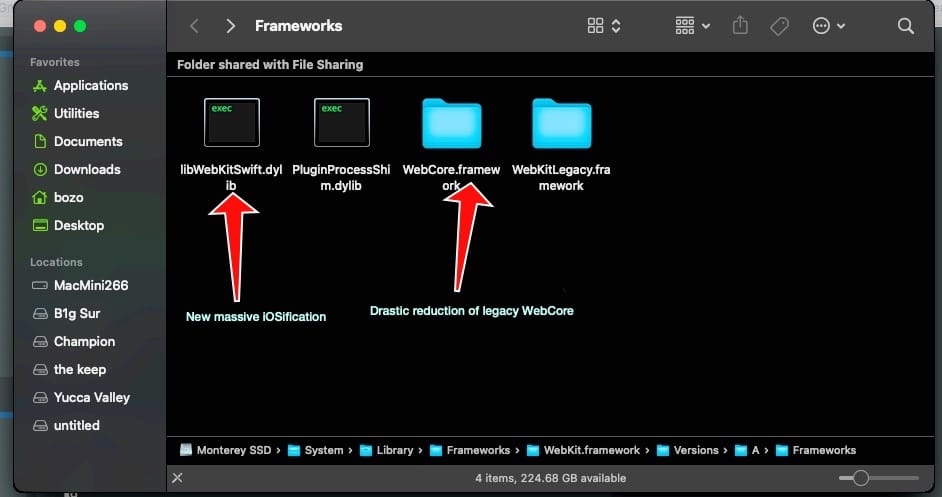Click the last Frameworks path segment
Viewport: 942px width, 497px height.
point(816,450)
